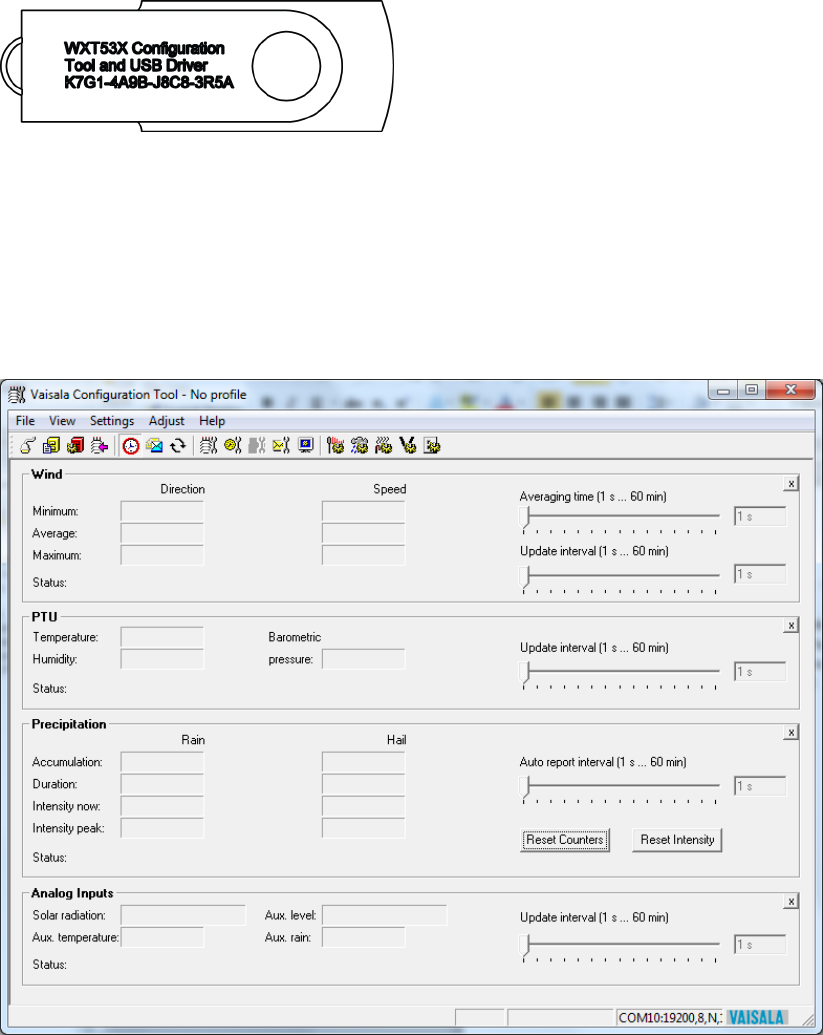Click the Reset Intensity button
823x1035 pixels.
point(677,840)
